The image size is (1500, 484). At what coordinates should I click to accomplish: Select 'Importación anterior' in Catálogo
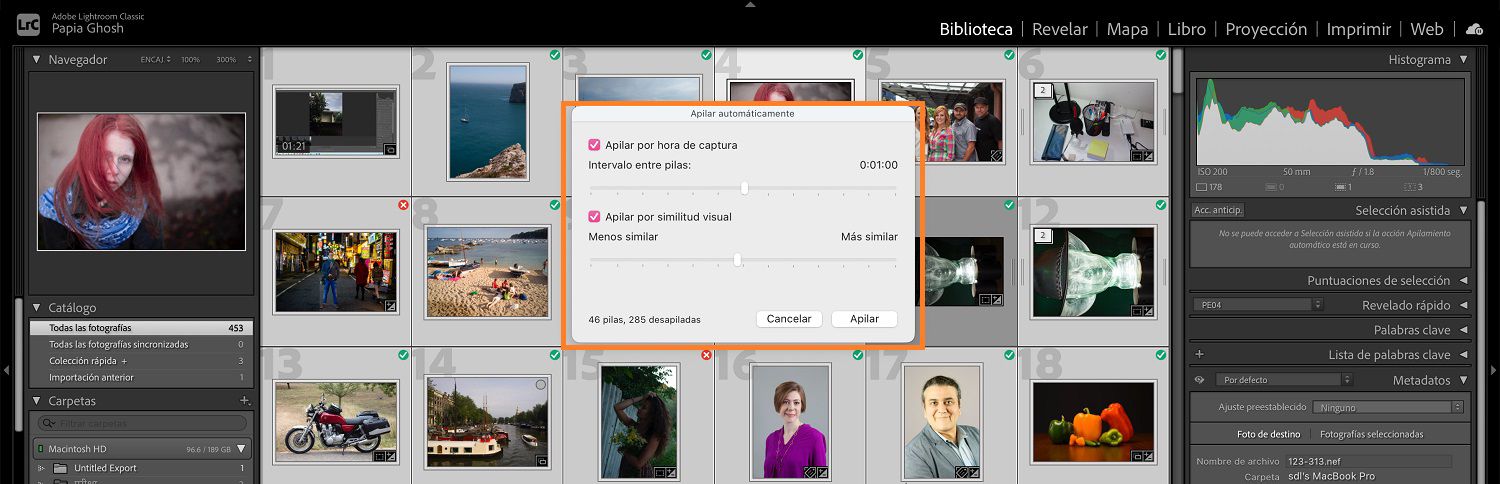click(142, 377)
